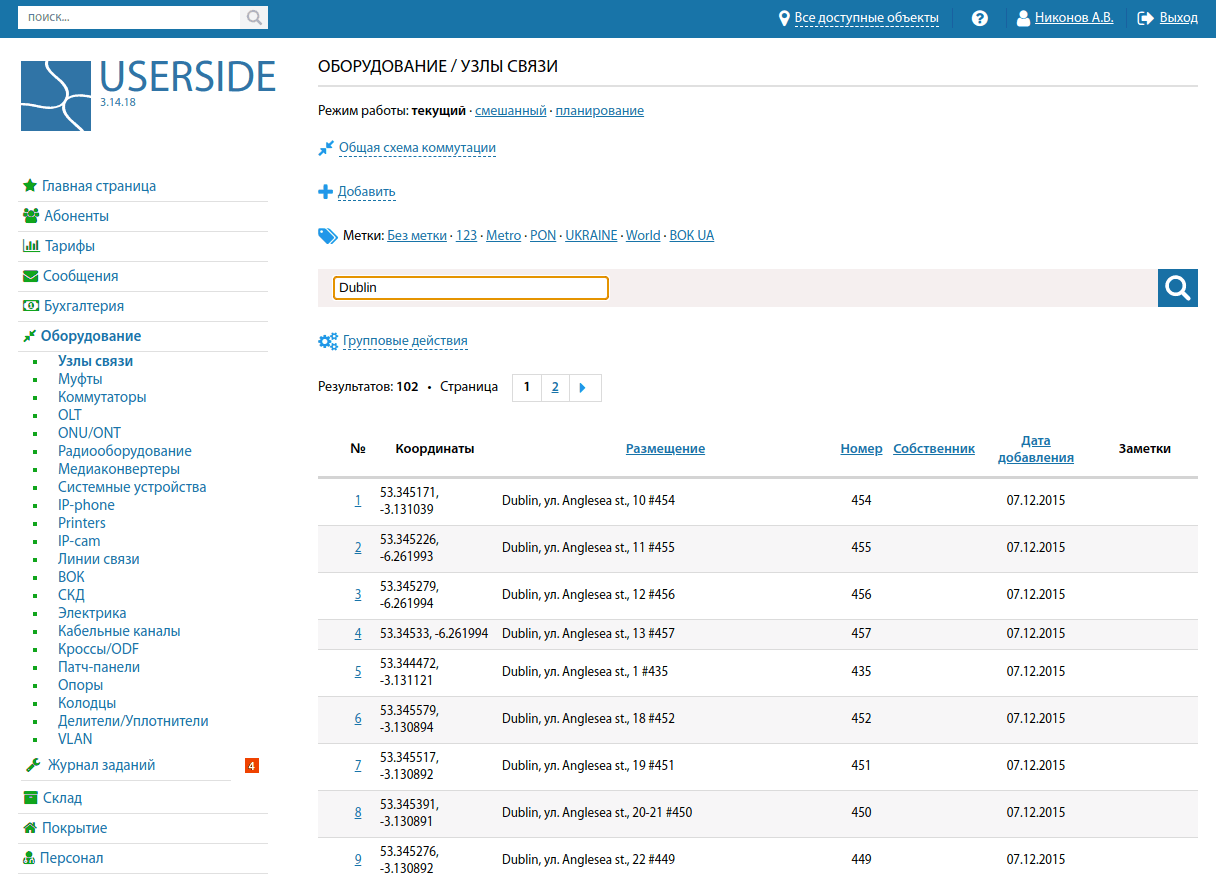Click the gears icon for Групповые действия
The image size is (1216, 878).
point(327,341)
